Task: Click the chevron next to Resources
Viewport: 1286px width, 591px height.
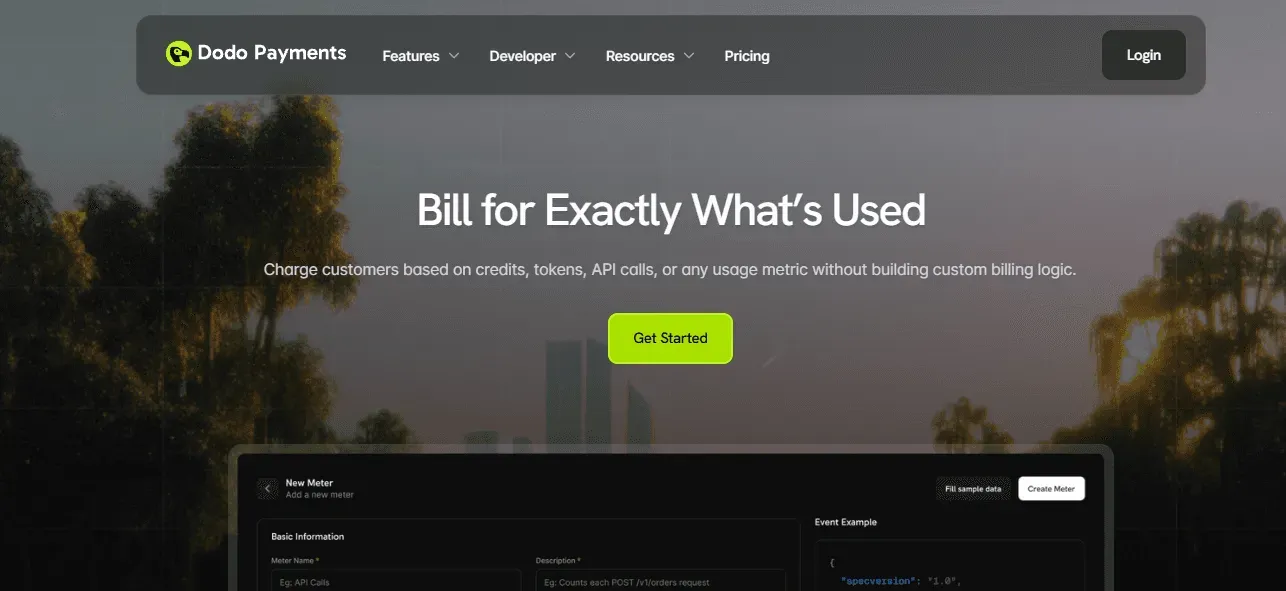Action: pos(688,56)
